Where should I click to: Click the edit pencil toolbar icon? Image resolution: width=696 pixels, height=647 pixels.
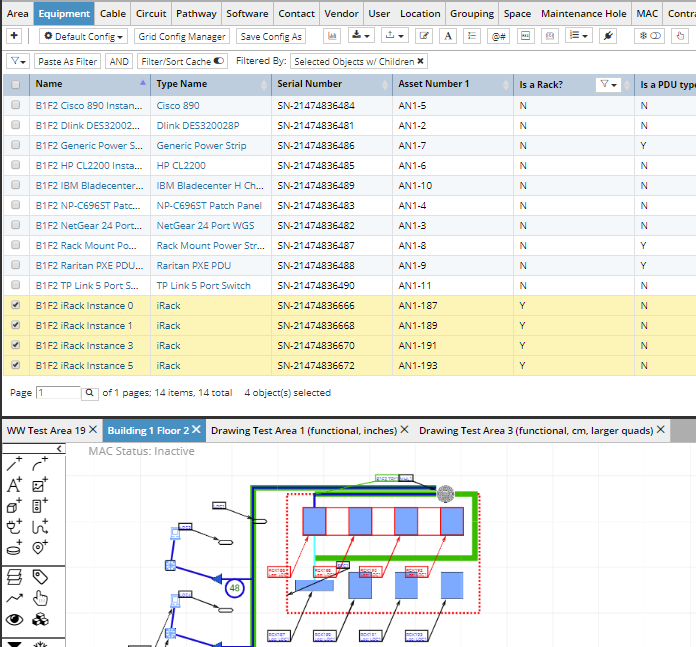coord(424,36)
